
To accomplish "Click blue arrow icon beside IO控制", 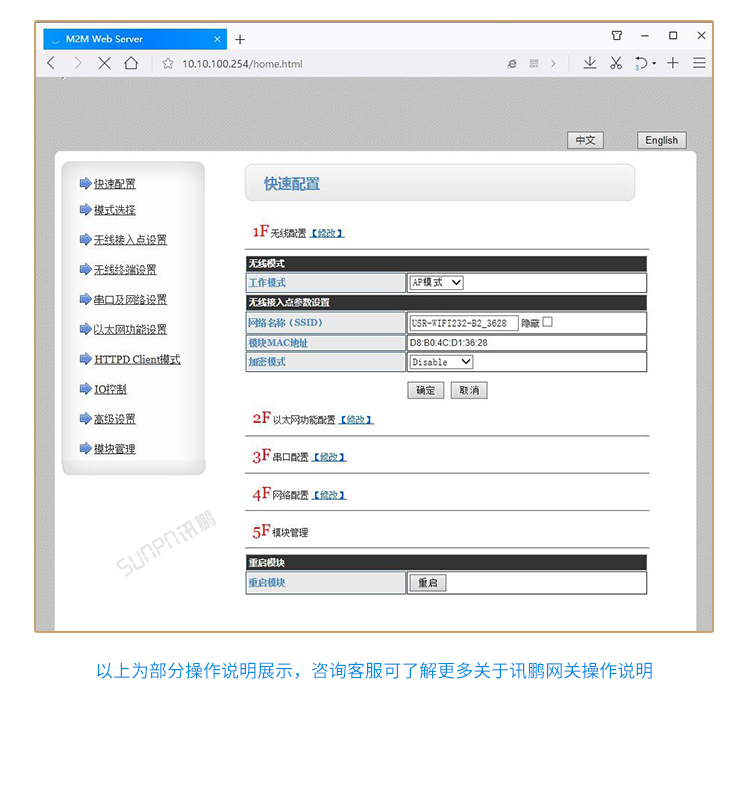I will coord(85,388).
